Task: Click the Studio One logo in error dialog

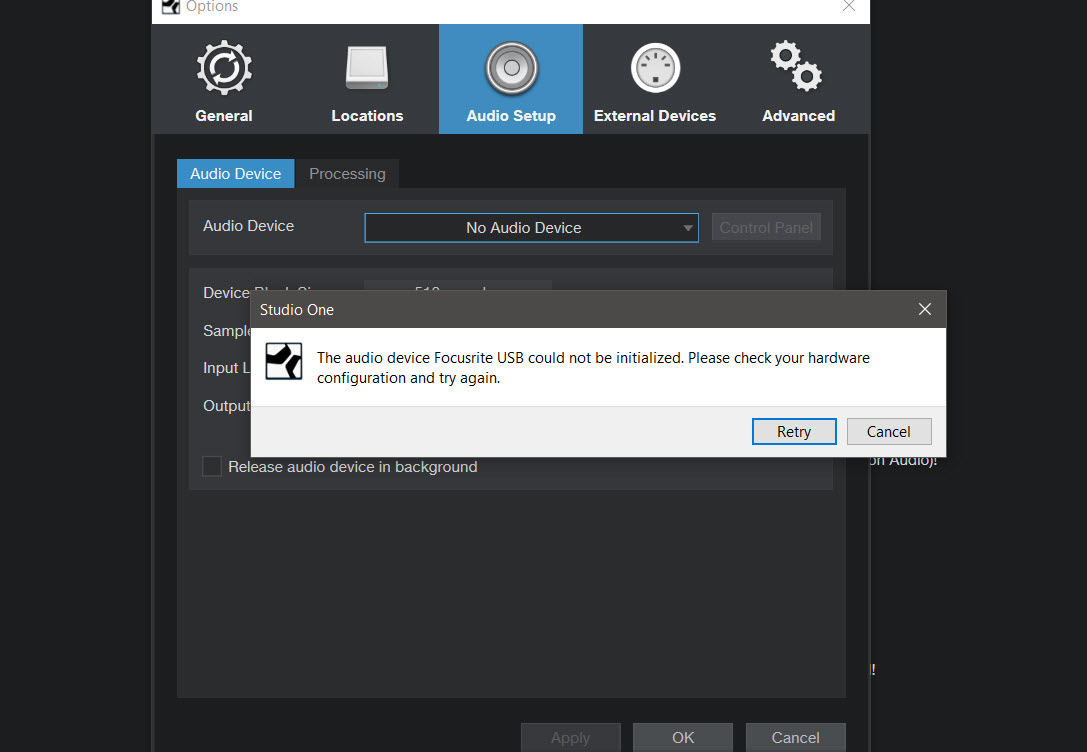Action: pos(284,361)
